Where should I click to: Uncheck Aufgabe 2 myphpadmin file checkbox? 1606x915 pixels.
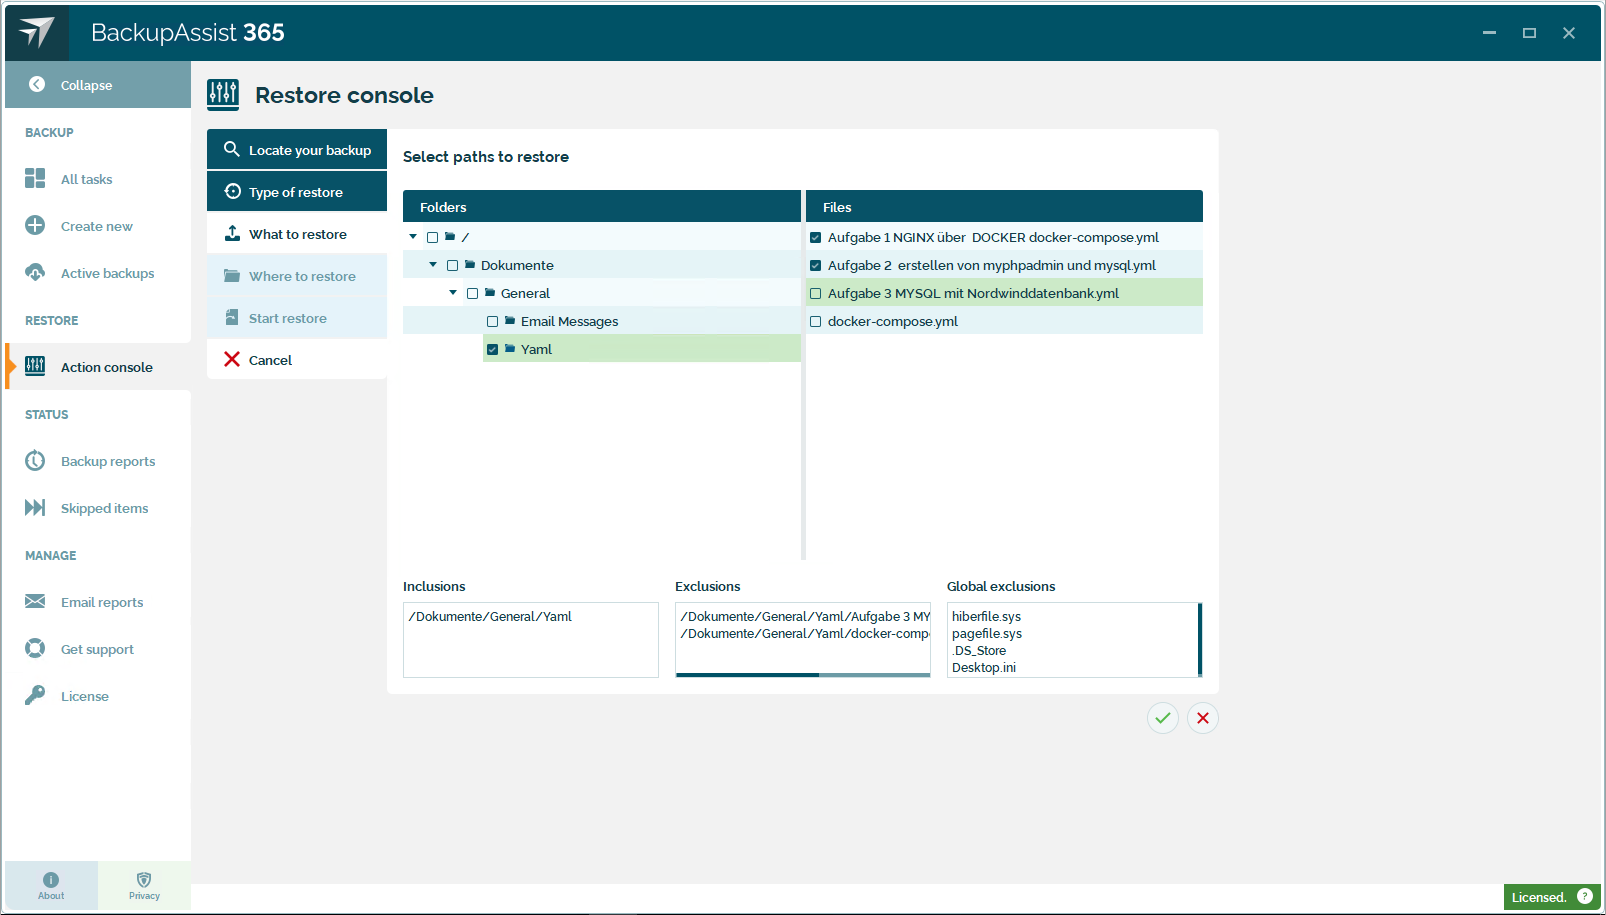816,266
